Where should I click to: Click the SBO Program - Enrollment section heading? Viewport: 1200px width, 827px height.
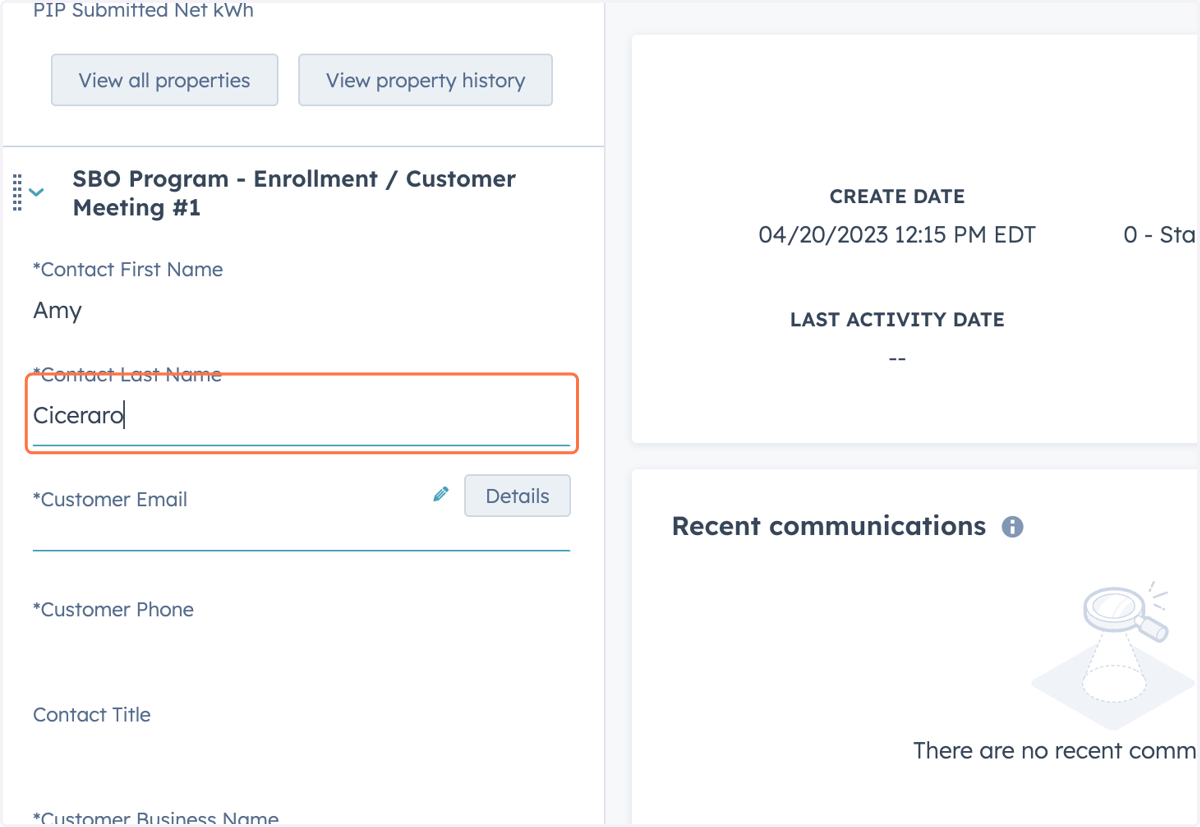[294, 193]
